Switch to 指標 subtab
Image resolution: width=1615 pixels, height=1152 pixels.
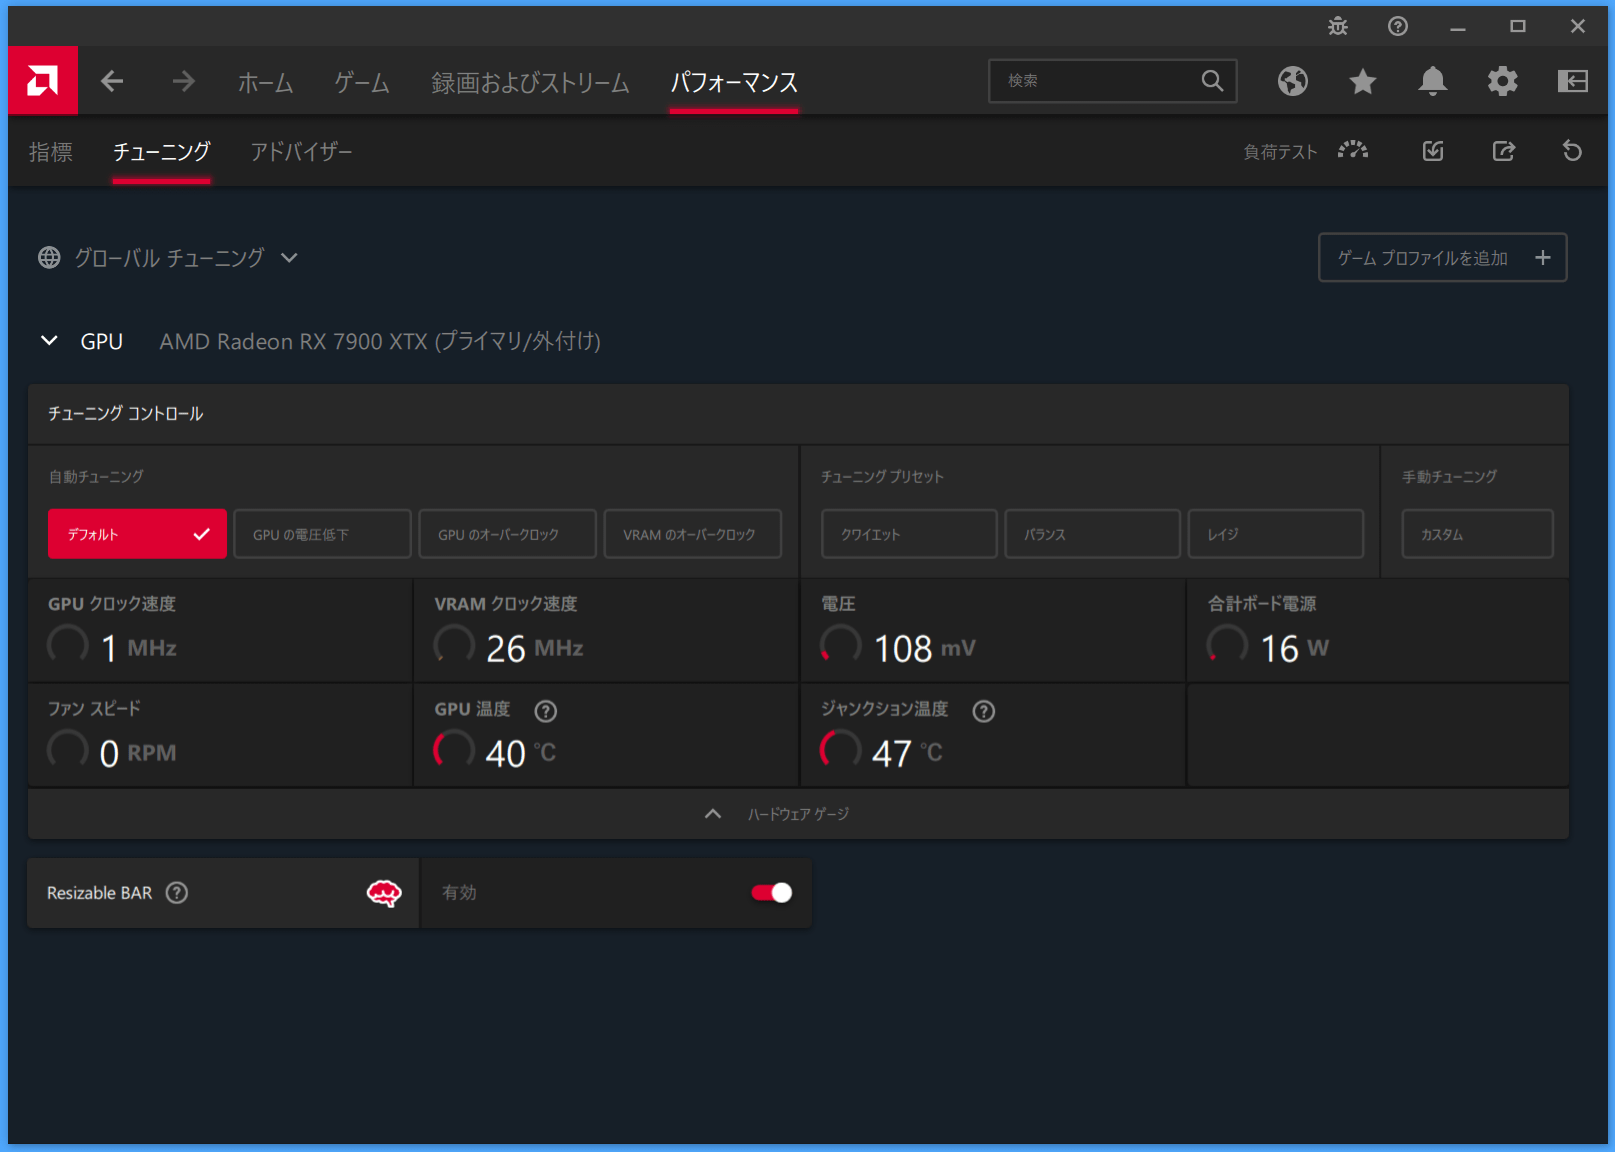51,152
